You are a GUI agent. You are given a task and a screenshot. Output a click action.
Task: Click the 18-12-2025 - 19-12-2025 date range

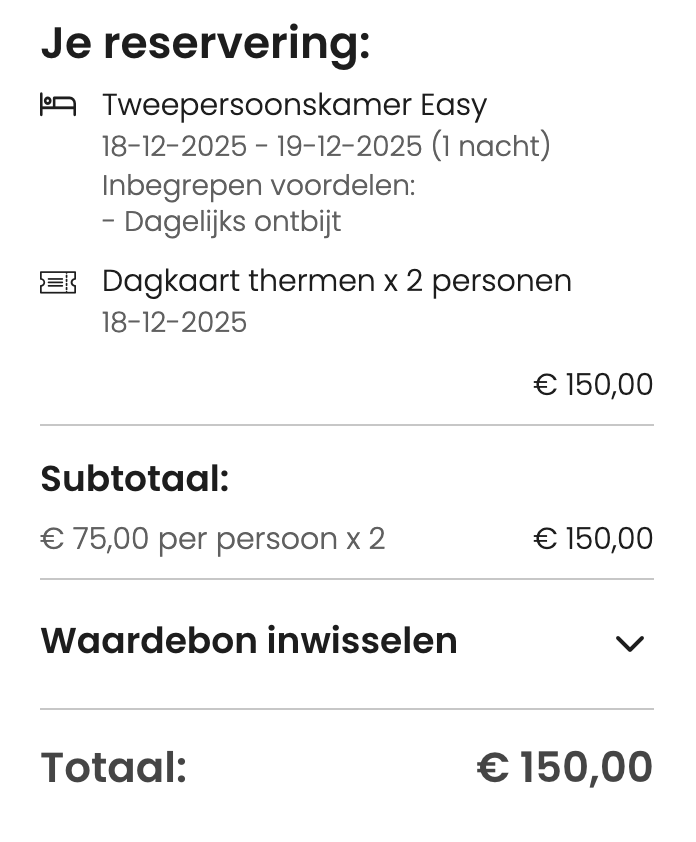325,146
